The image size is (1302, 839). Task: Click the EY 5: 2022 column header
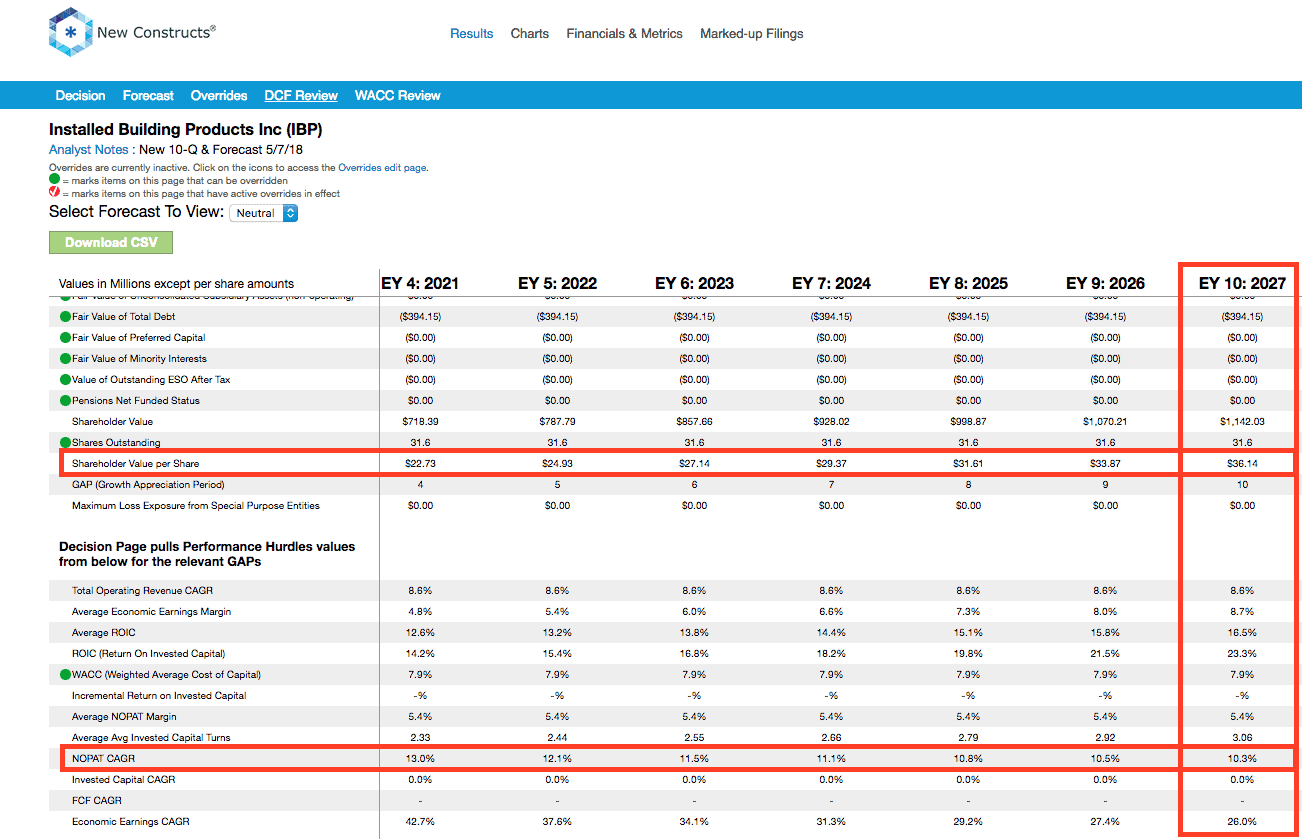(557, 283)
